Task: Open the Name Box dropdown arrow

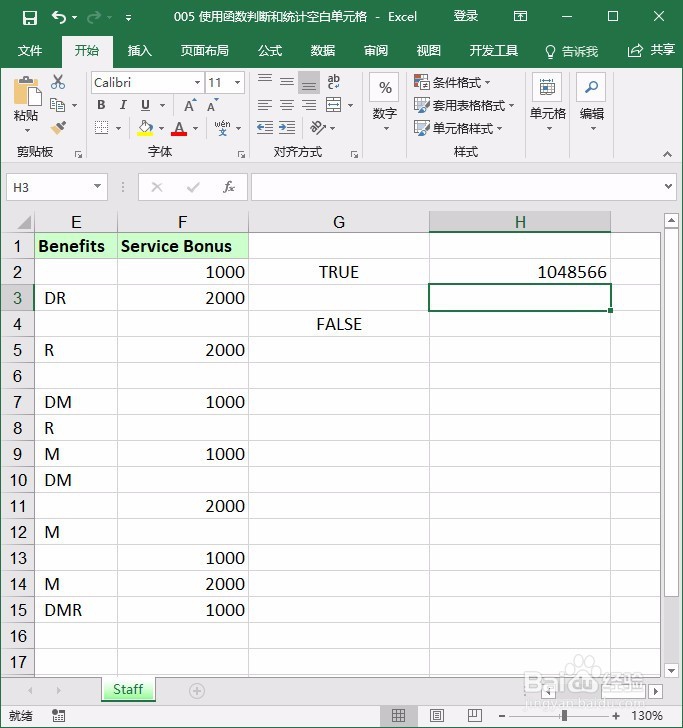Action: [97, 187]
